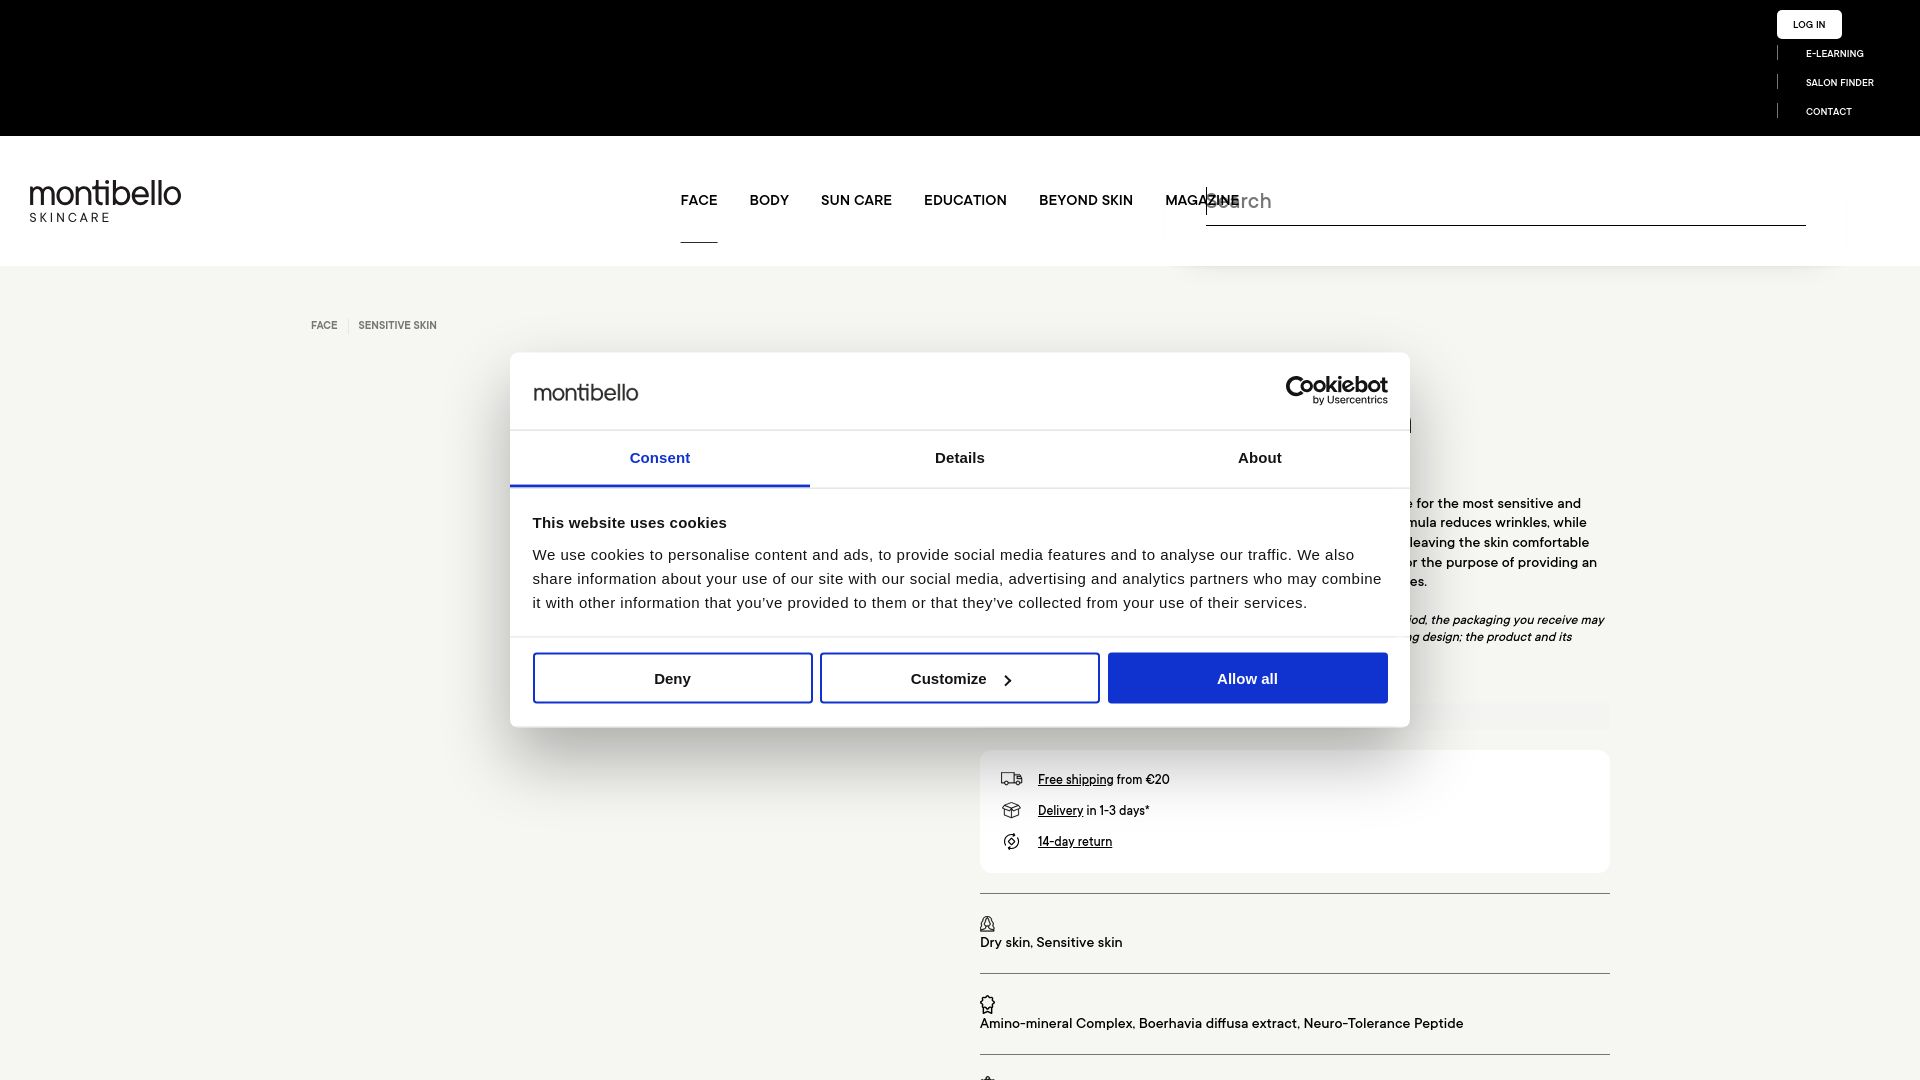
Task: Open the Salon Finder link
Action: [1839, 83]
